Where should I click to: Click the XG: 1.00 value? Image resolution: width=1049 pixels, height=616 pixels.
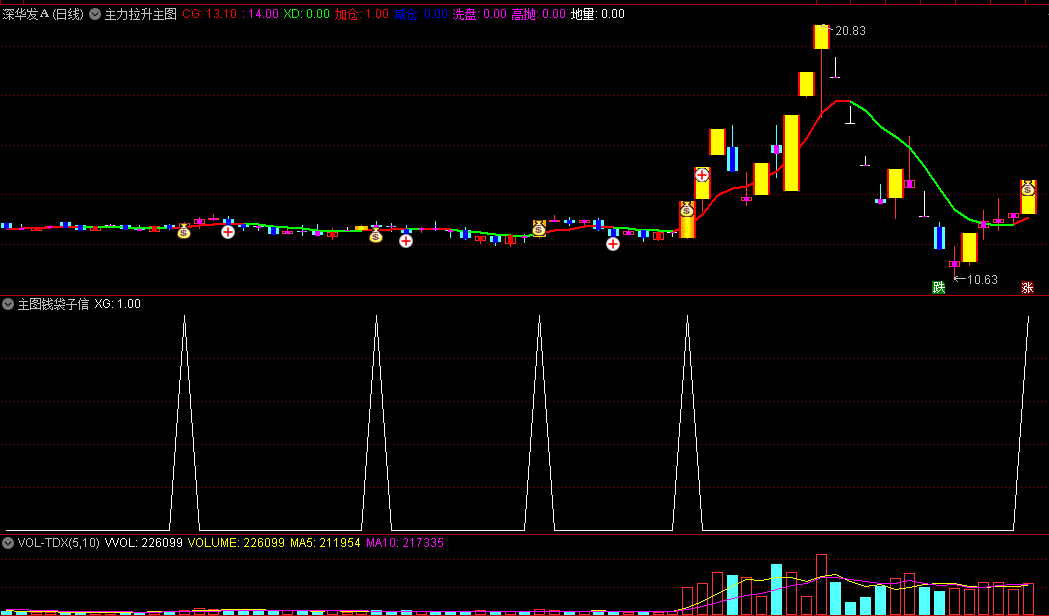(x=118, y=304)
